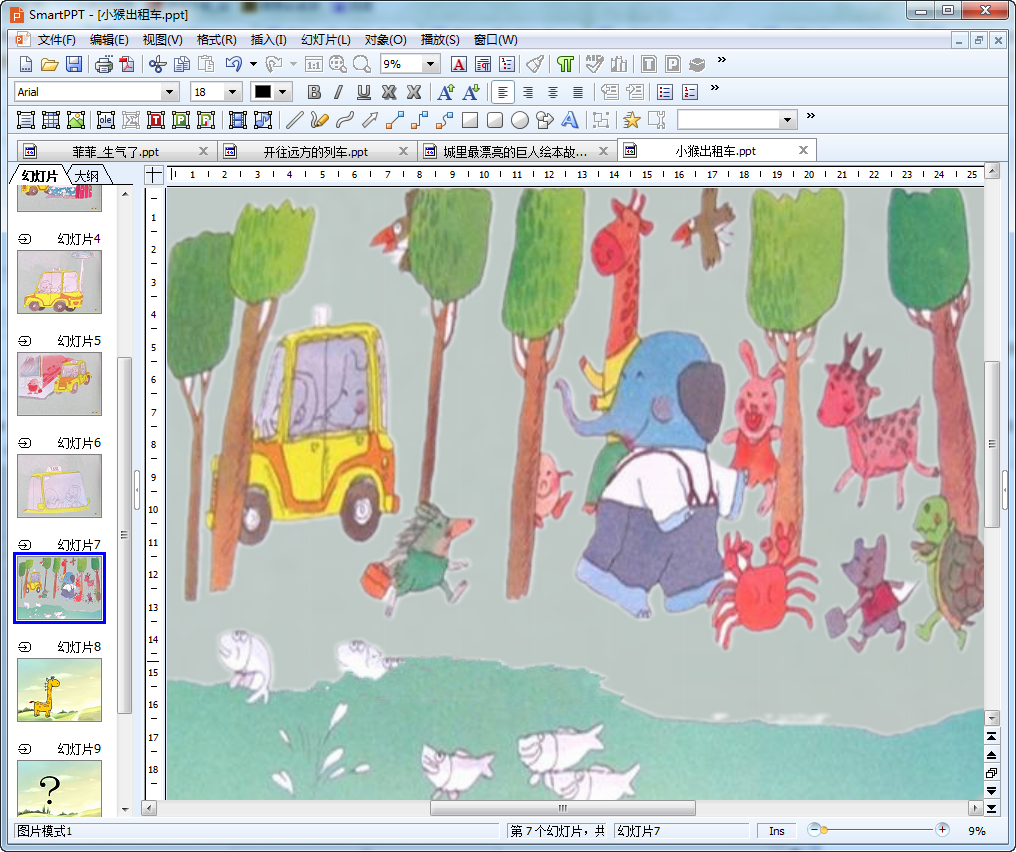Toggle bold formatting
This screenshot has width=1016, height=852.
314,92
